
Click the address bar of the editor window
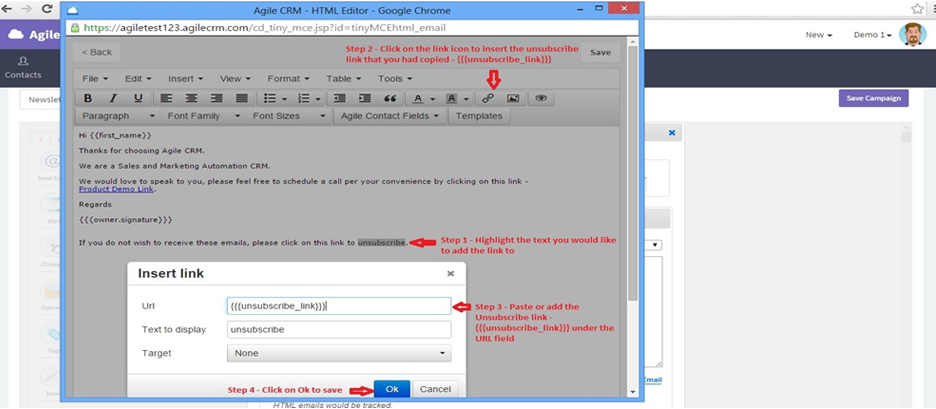pyautogui.click(x=352, y=28)
